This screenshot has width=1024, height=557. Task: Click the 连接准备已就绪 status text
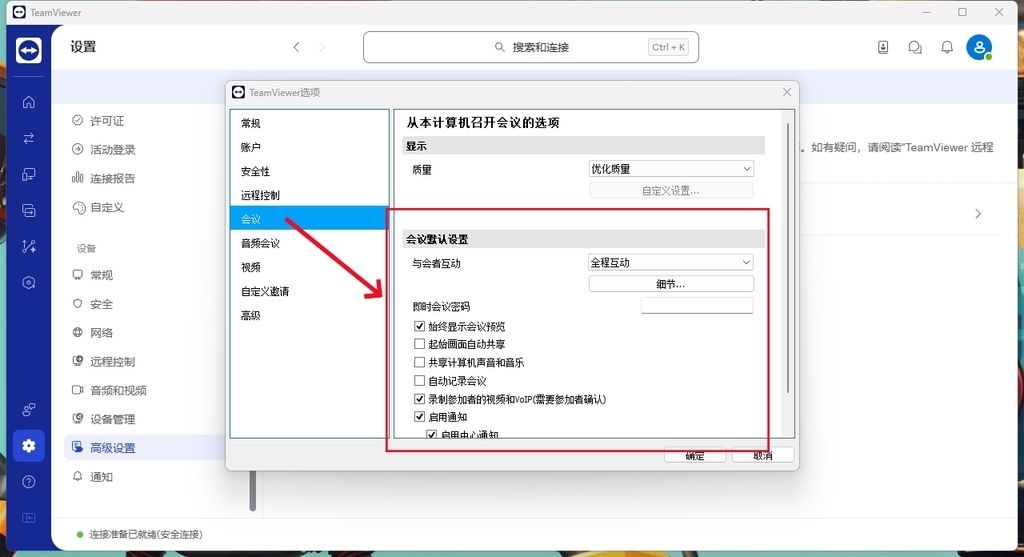(146, 534)
